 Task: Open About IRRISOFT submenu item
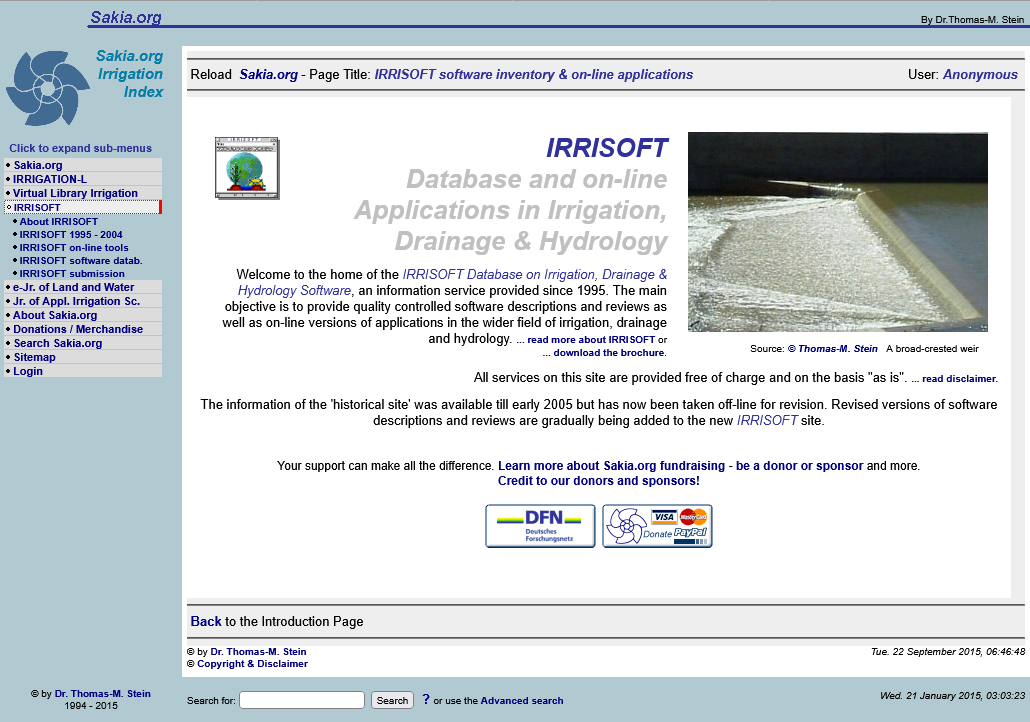click(58, 221)
